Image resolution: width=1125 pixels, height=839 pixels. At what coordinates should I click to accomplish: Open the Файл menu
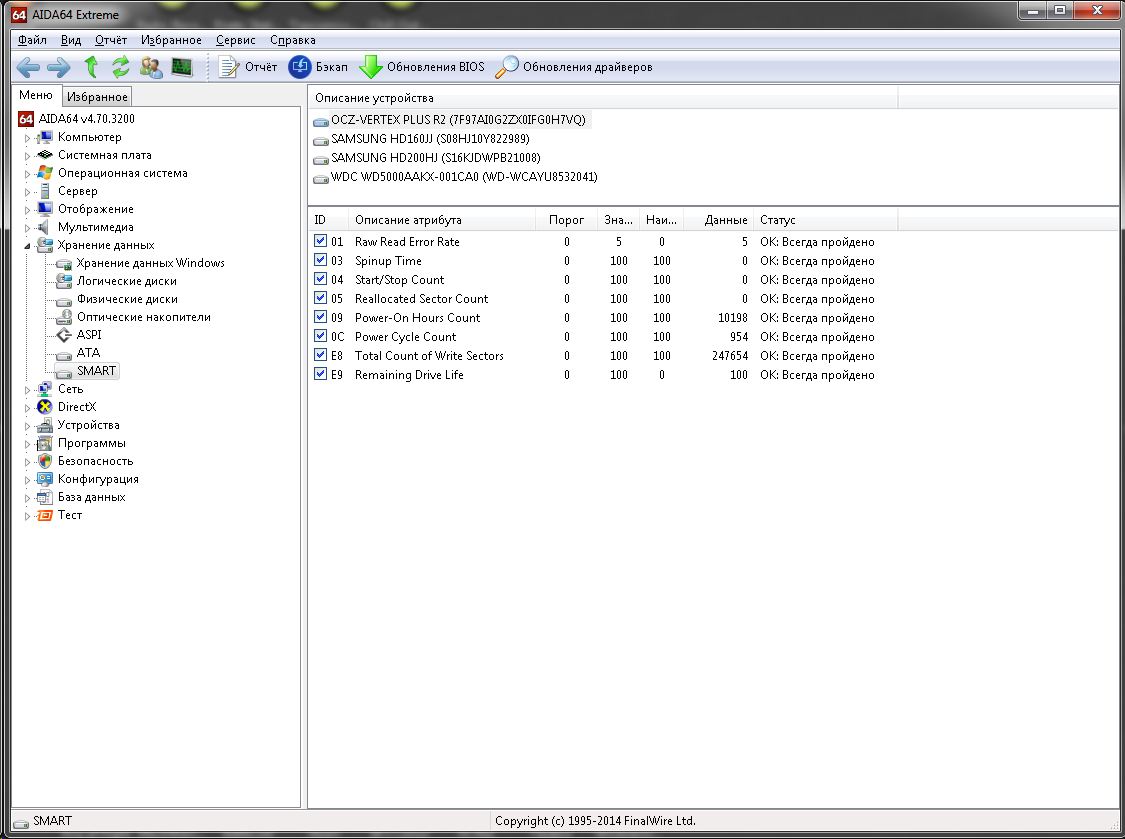click(x=32, y=40)
